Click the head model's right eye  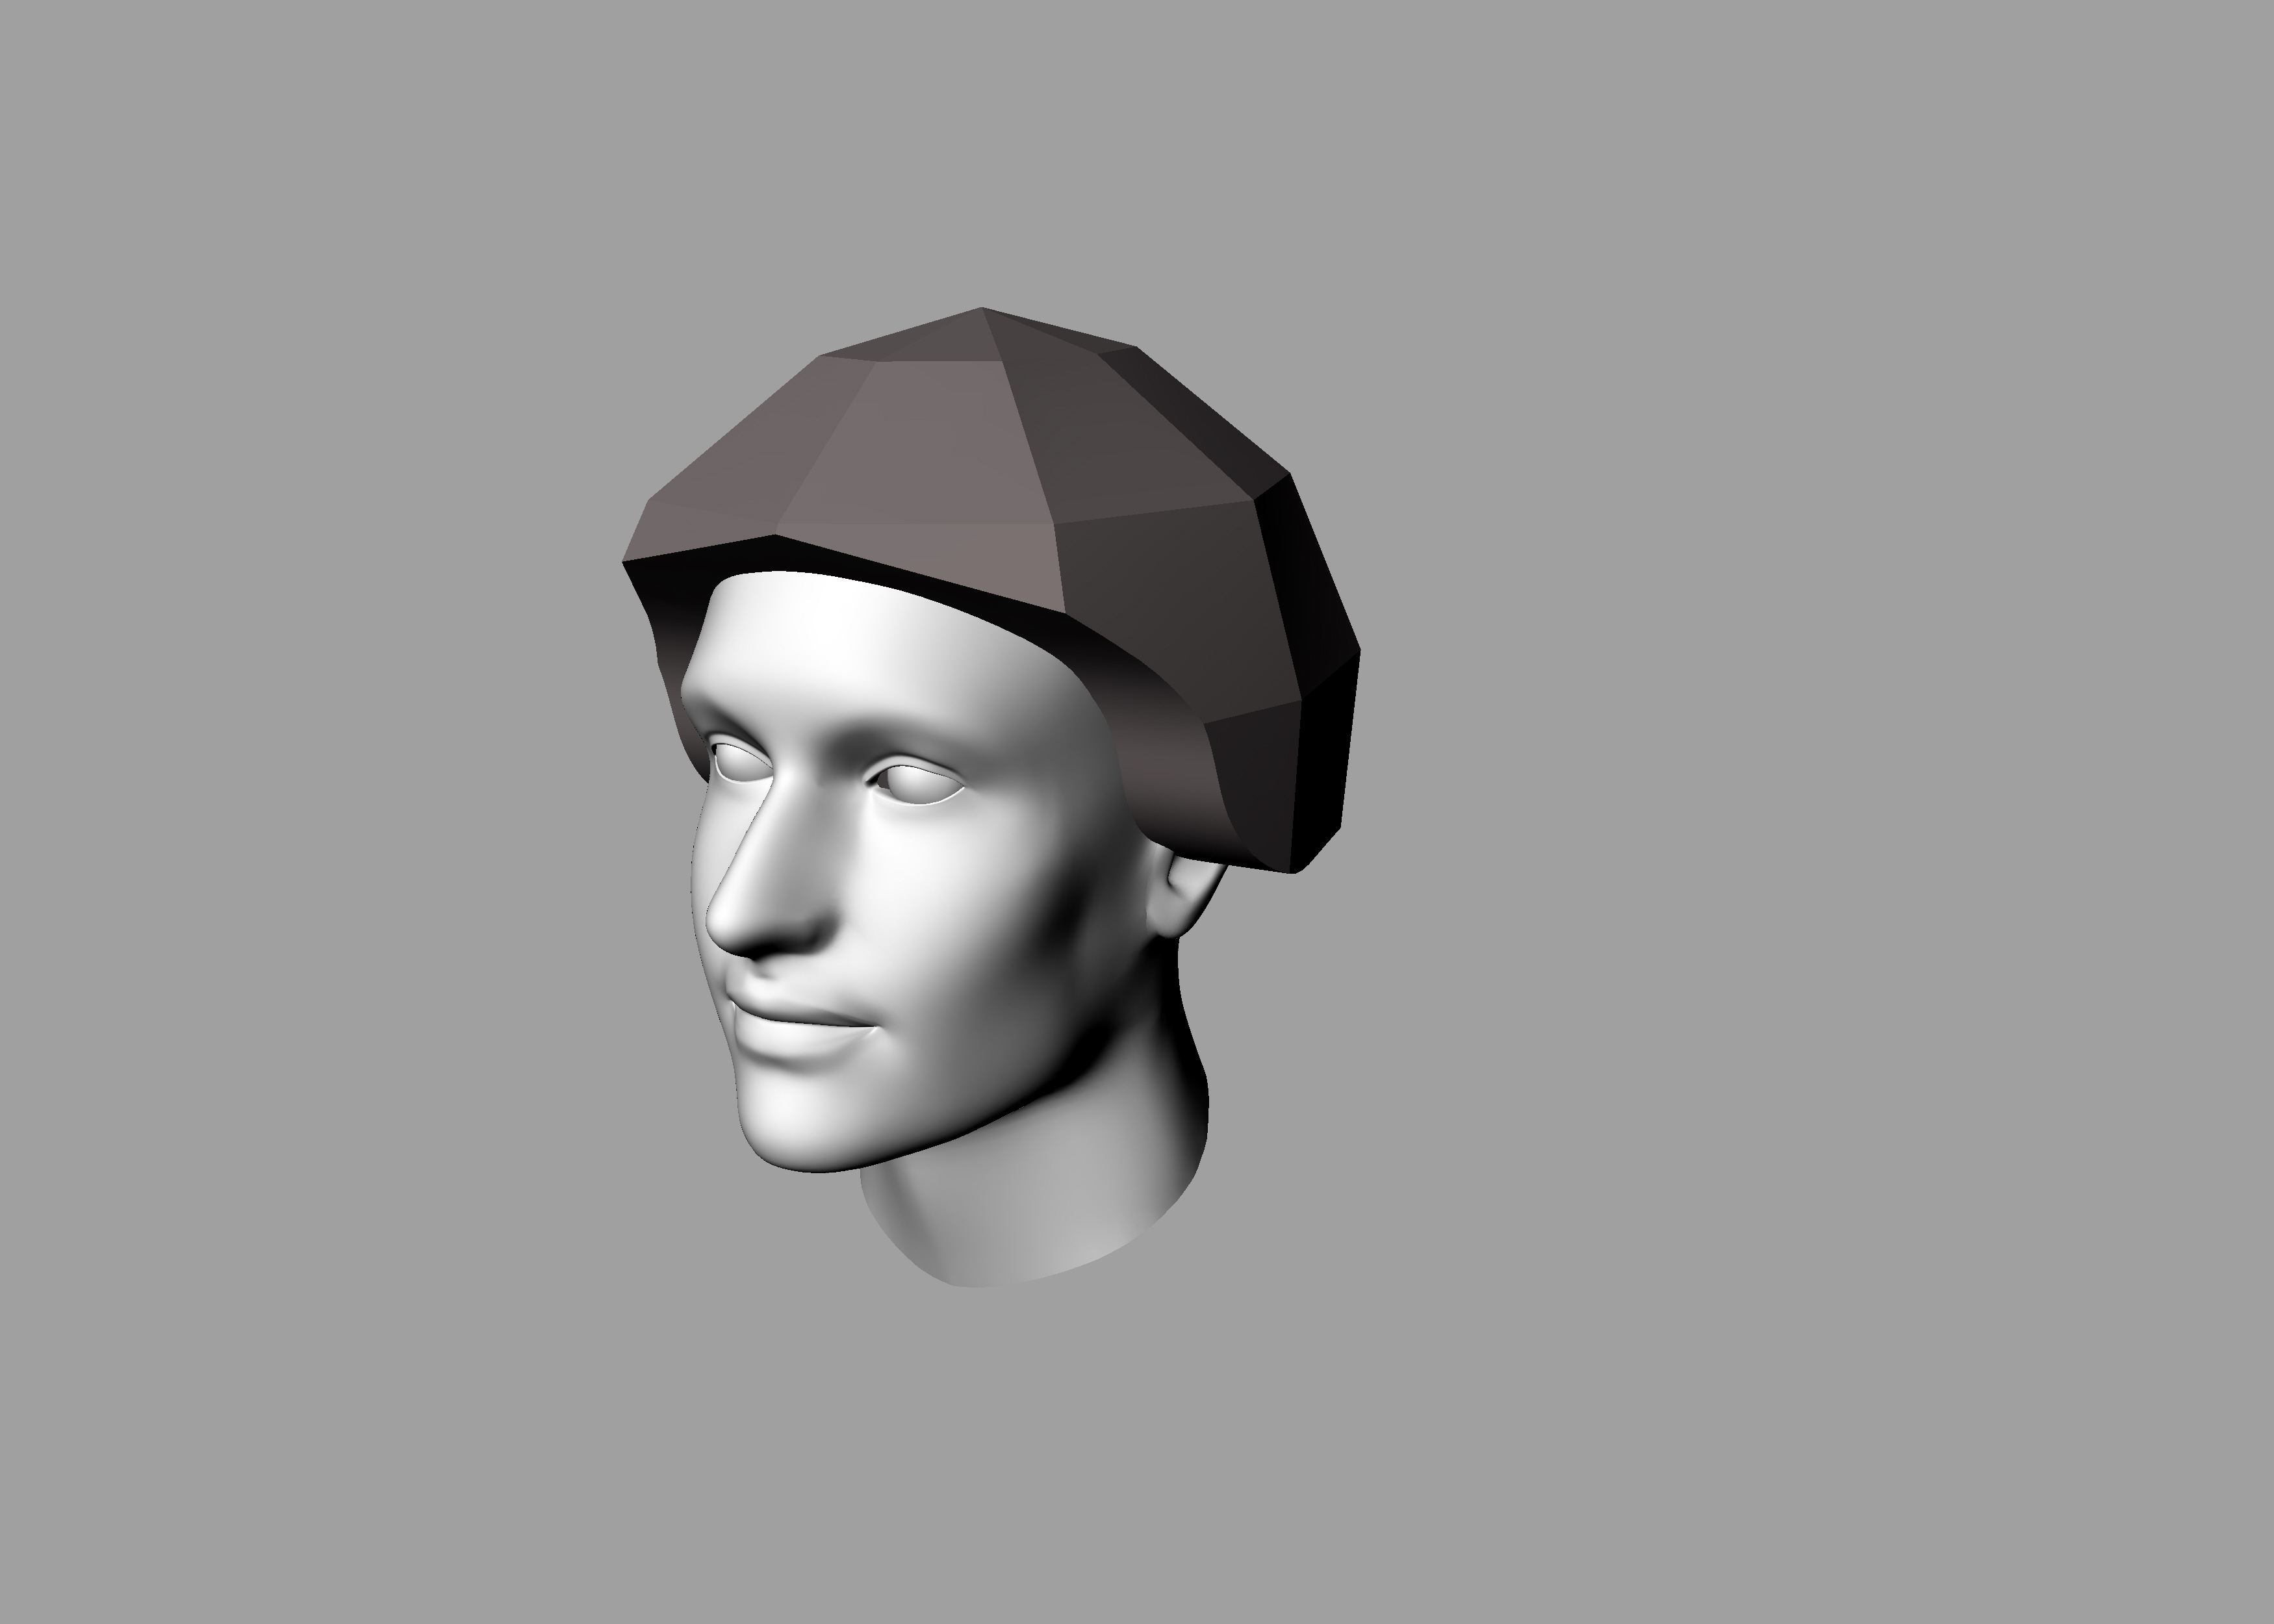918,785
